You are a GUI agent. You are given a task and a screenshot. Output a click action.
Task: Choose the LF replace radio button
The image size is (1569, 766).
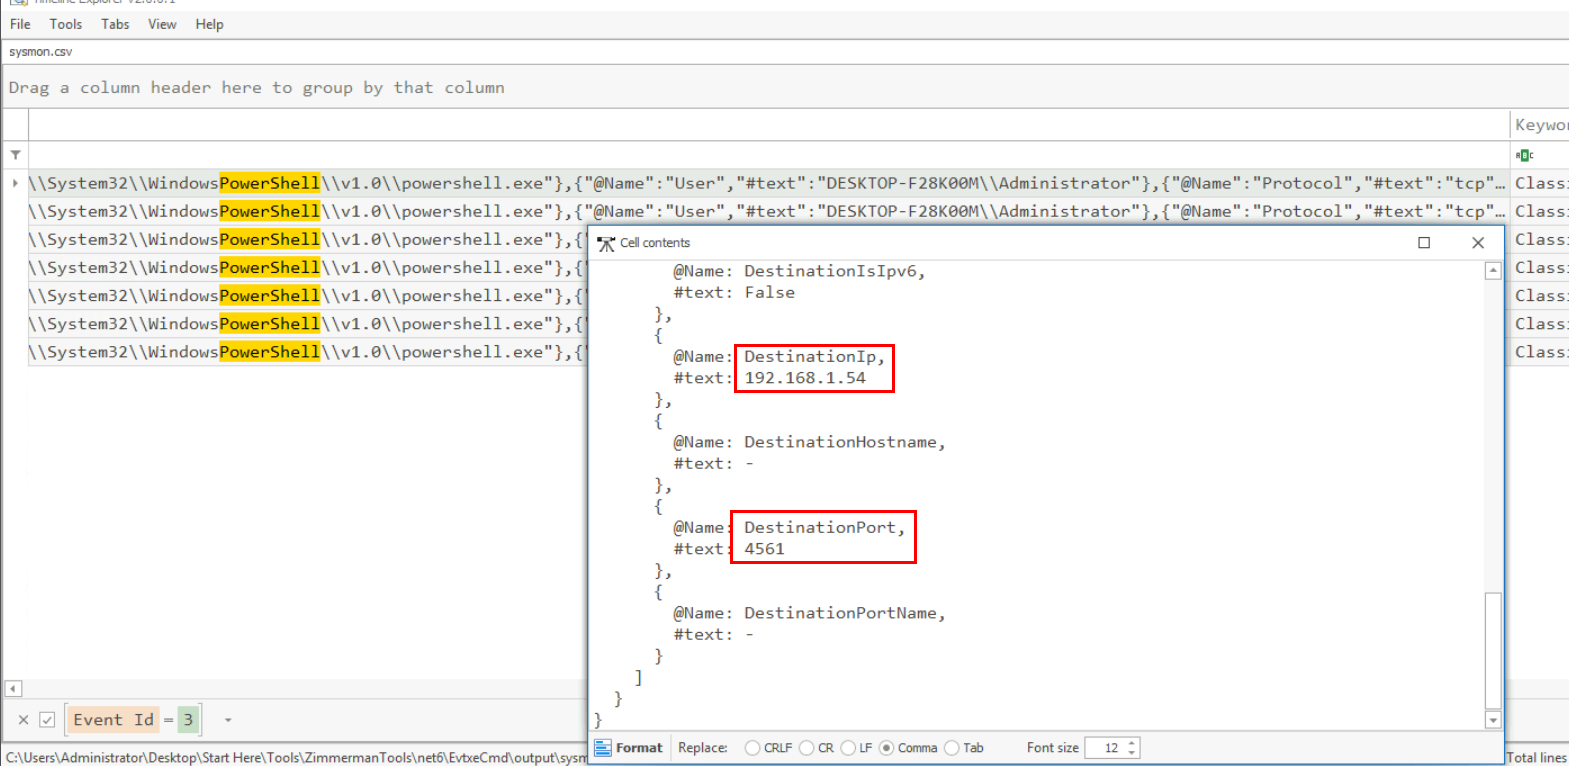point(848,748)
